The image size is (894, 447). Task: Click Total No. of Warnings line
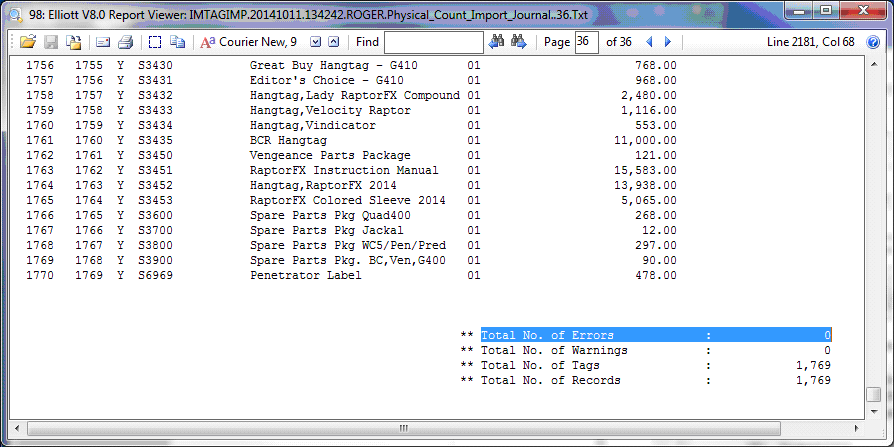[x=645, y=350]
